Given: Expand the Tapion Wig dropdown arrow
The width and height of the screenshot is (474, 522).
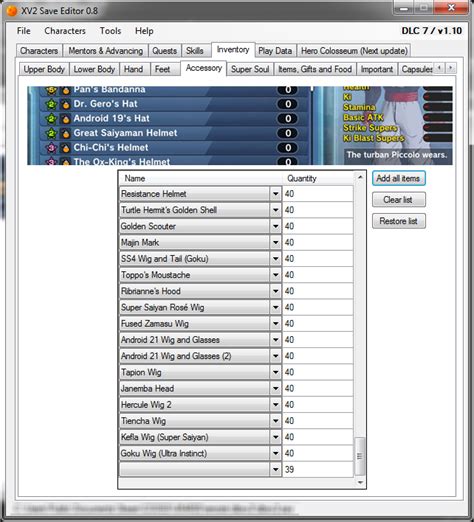Looking at the screenshot, I should [275, 372].
